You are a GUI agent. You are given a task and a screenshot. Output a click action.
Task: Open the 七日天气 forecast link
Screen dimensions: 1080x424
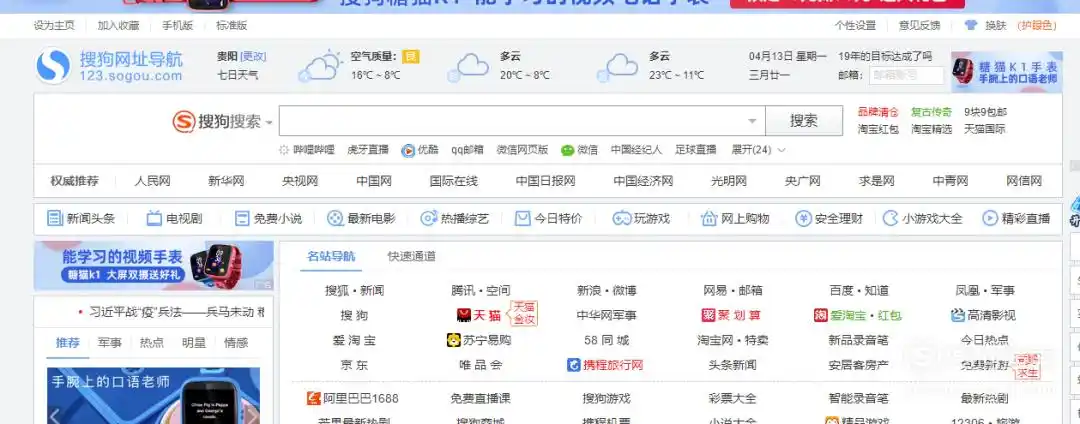point(238,75)
